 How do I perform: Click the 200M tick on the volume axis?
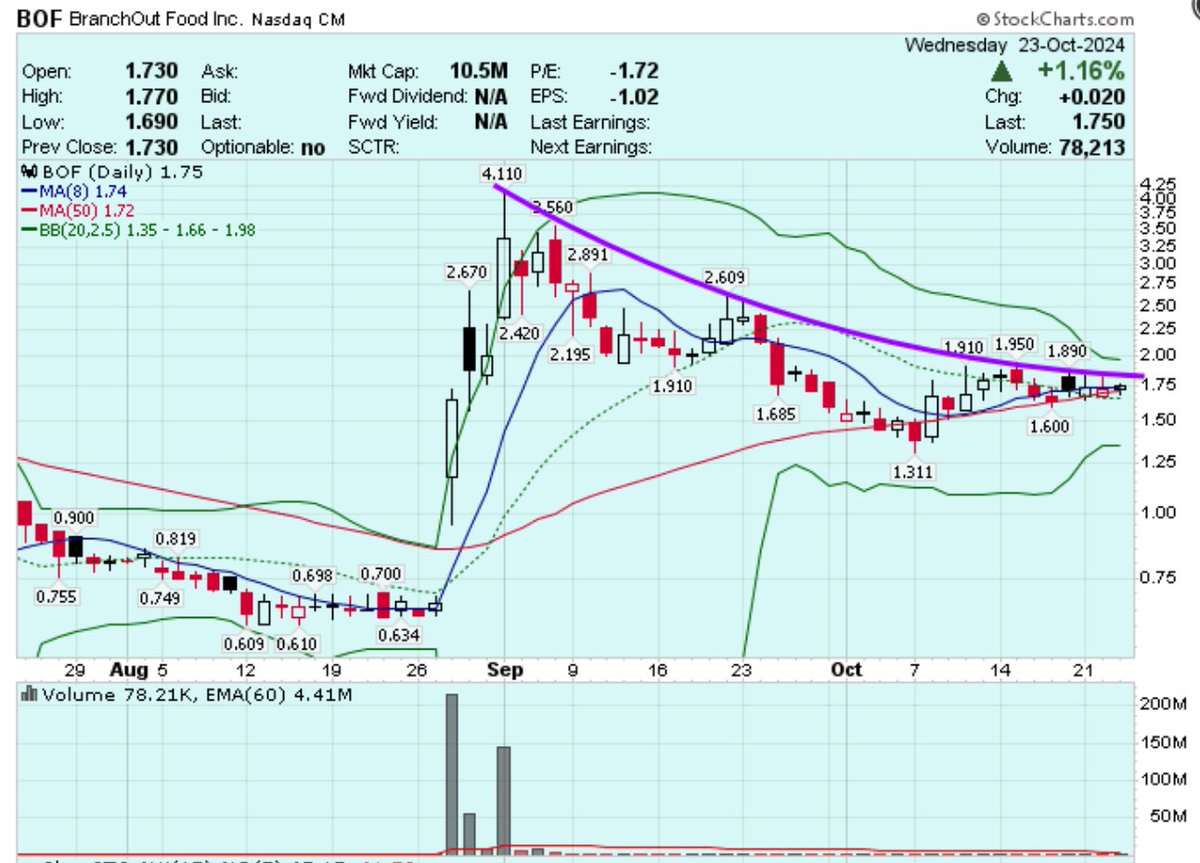pyautogui.click(x=1166, y=704)
